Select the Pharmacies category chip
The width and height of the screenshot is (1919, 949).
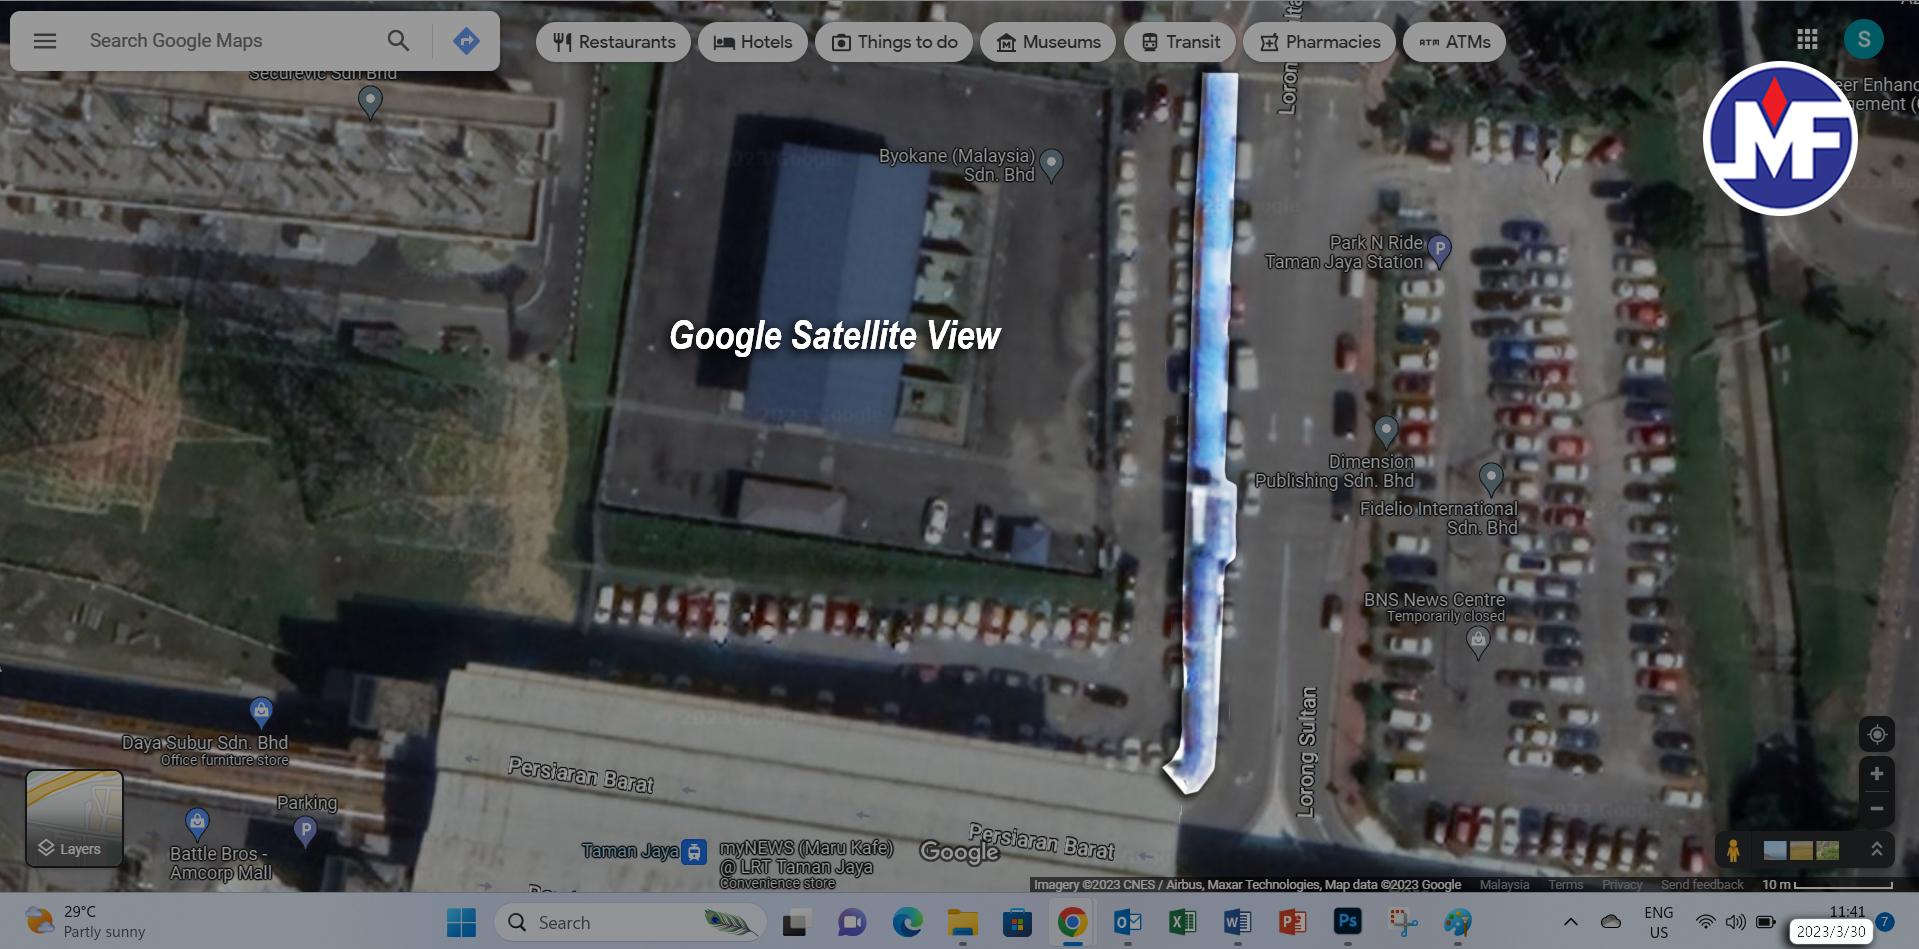click(x=1319, y=42)
